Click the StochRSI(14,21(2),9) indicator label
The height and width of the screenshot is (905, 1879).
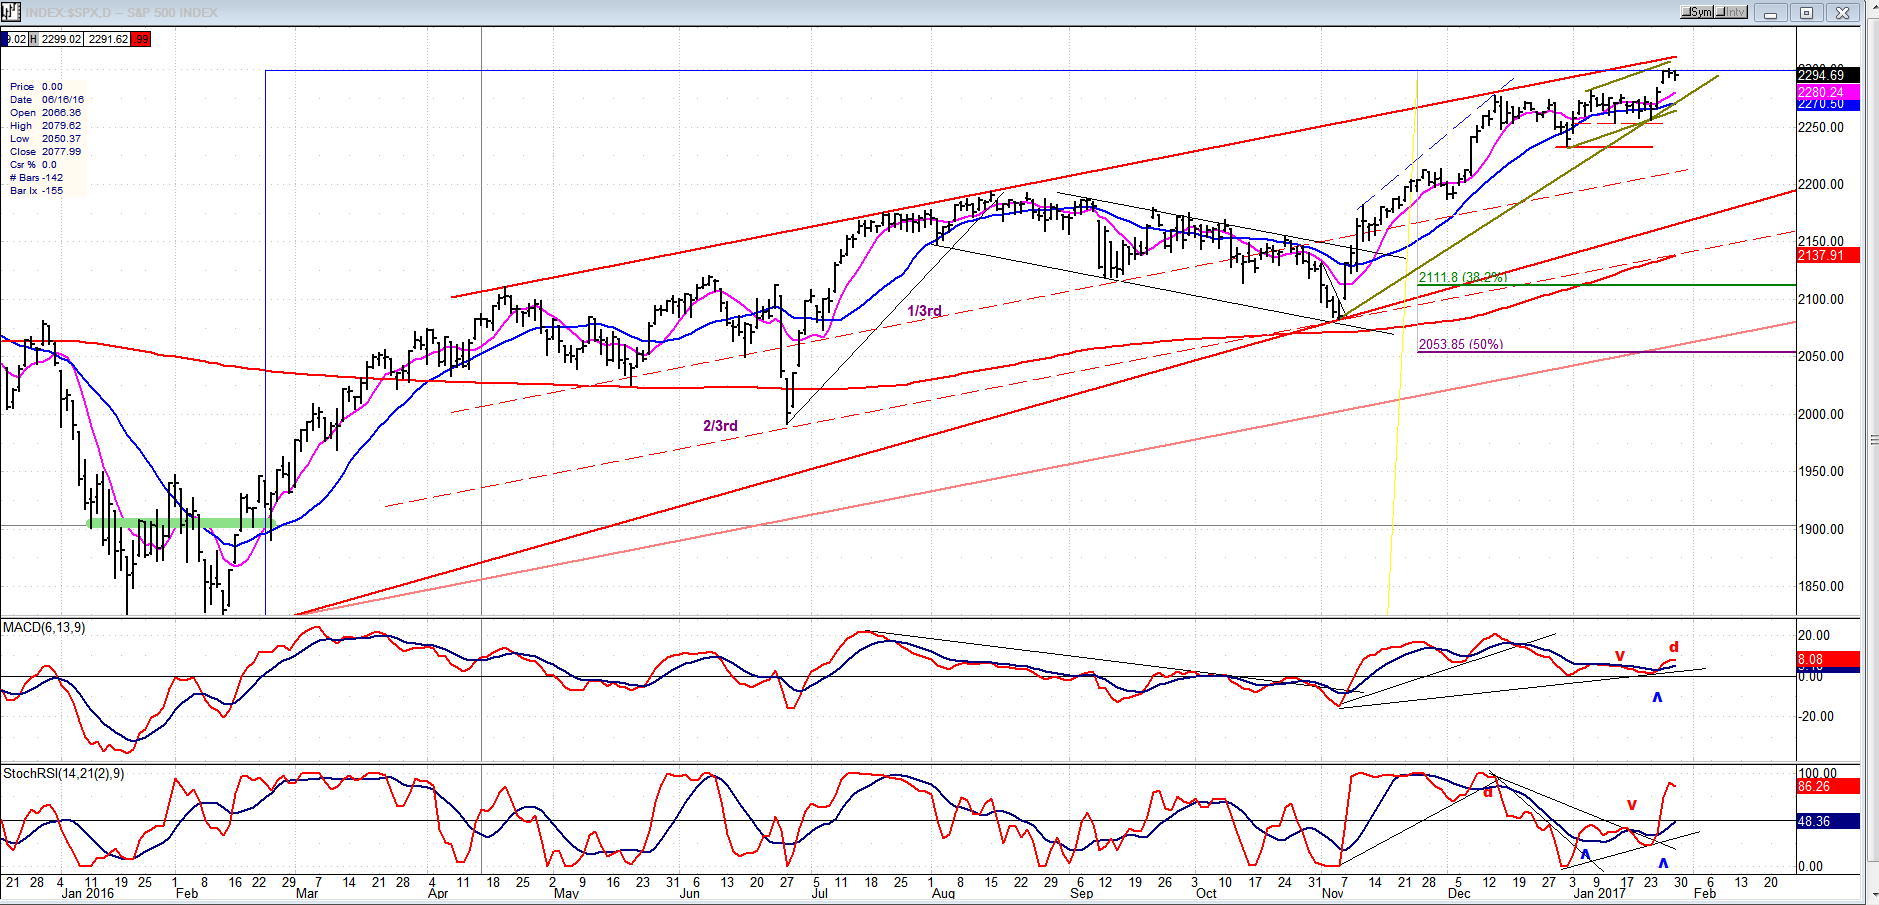[x=64, y=773]
